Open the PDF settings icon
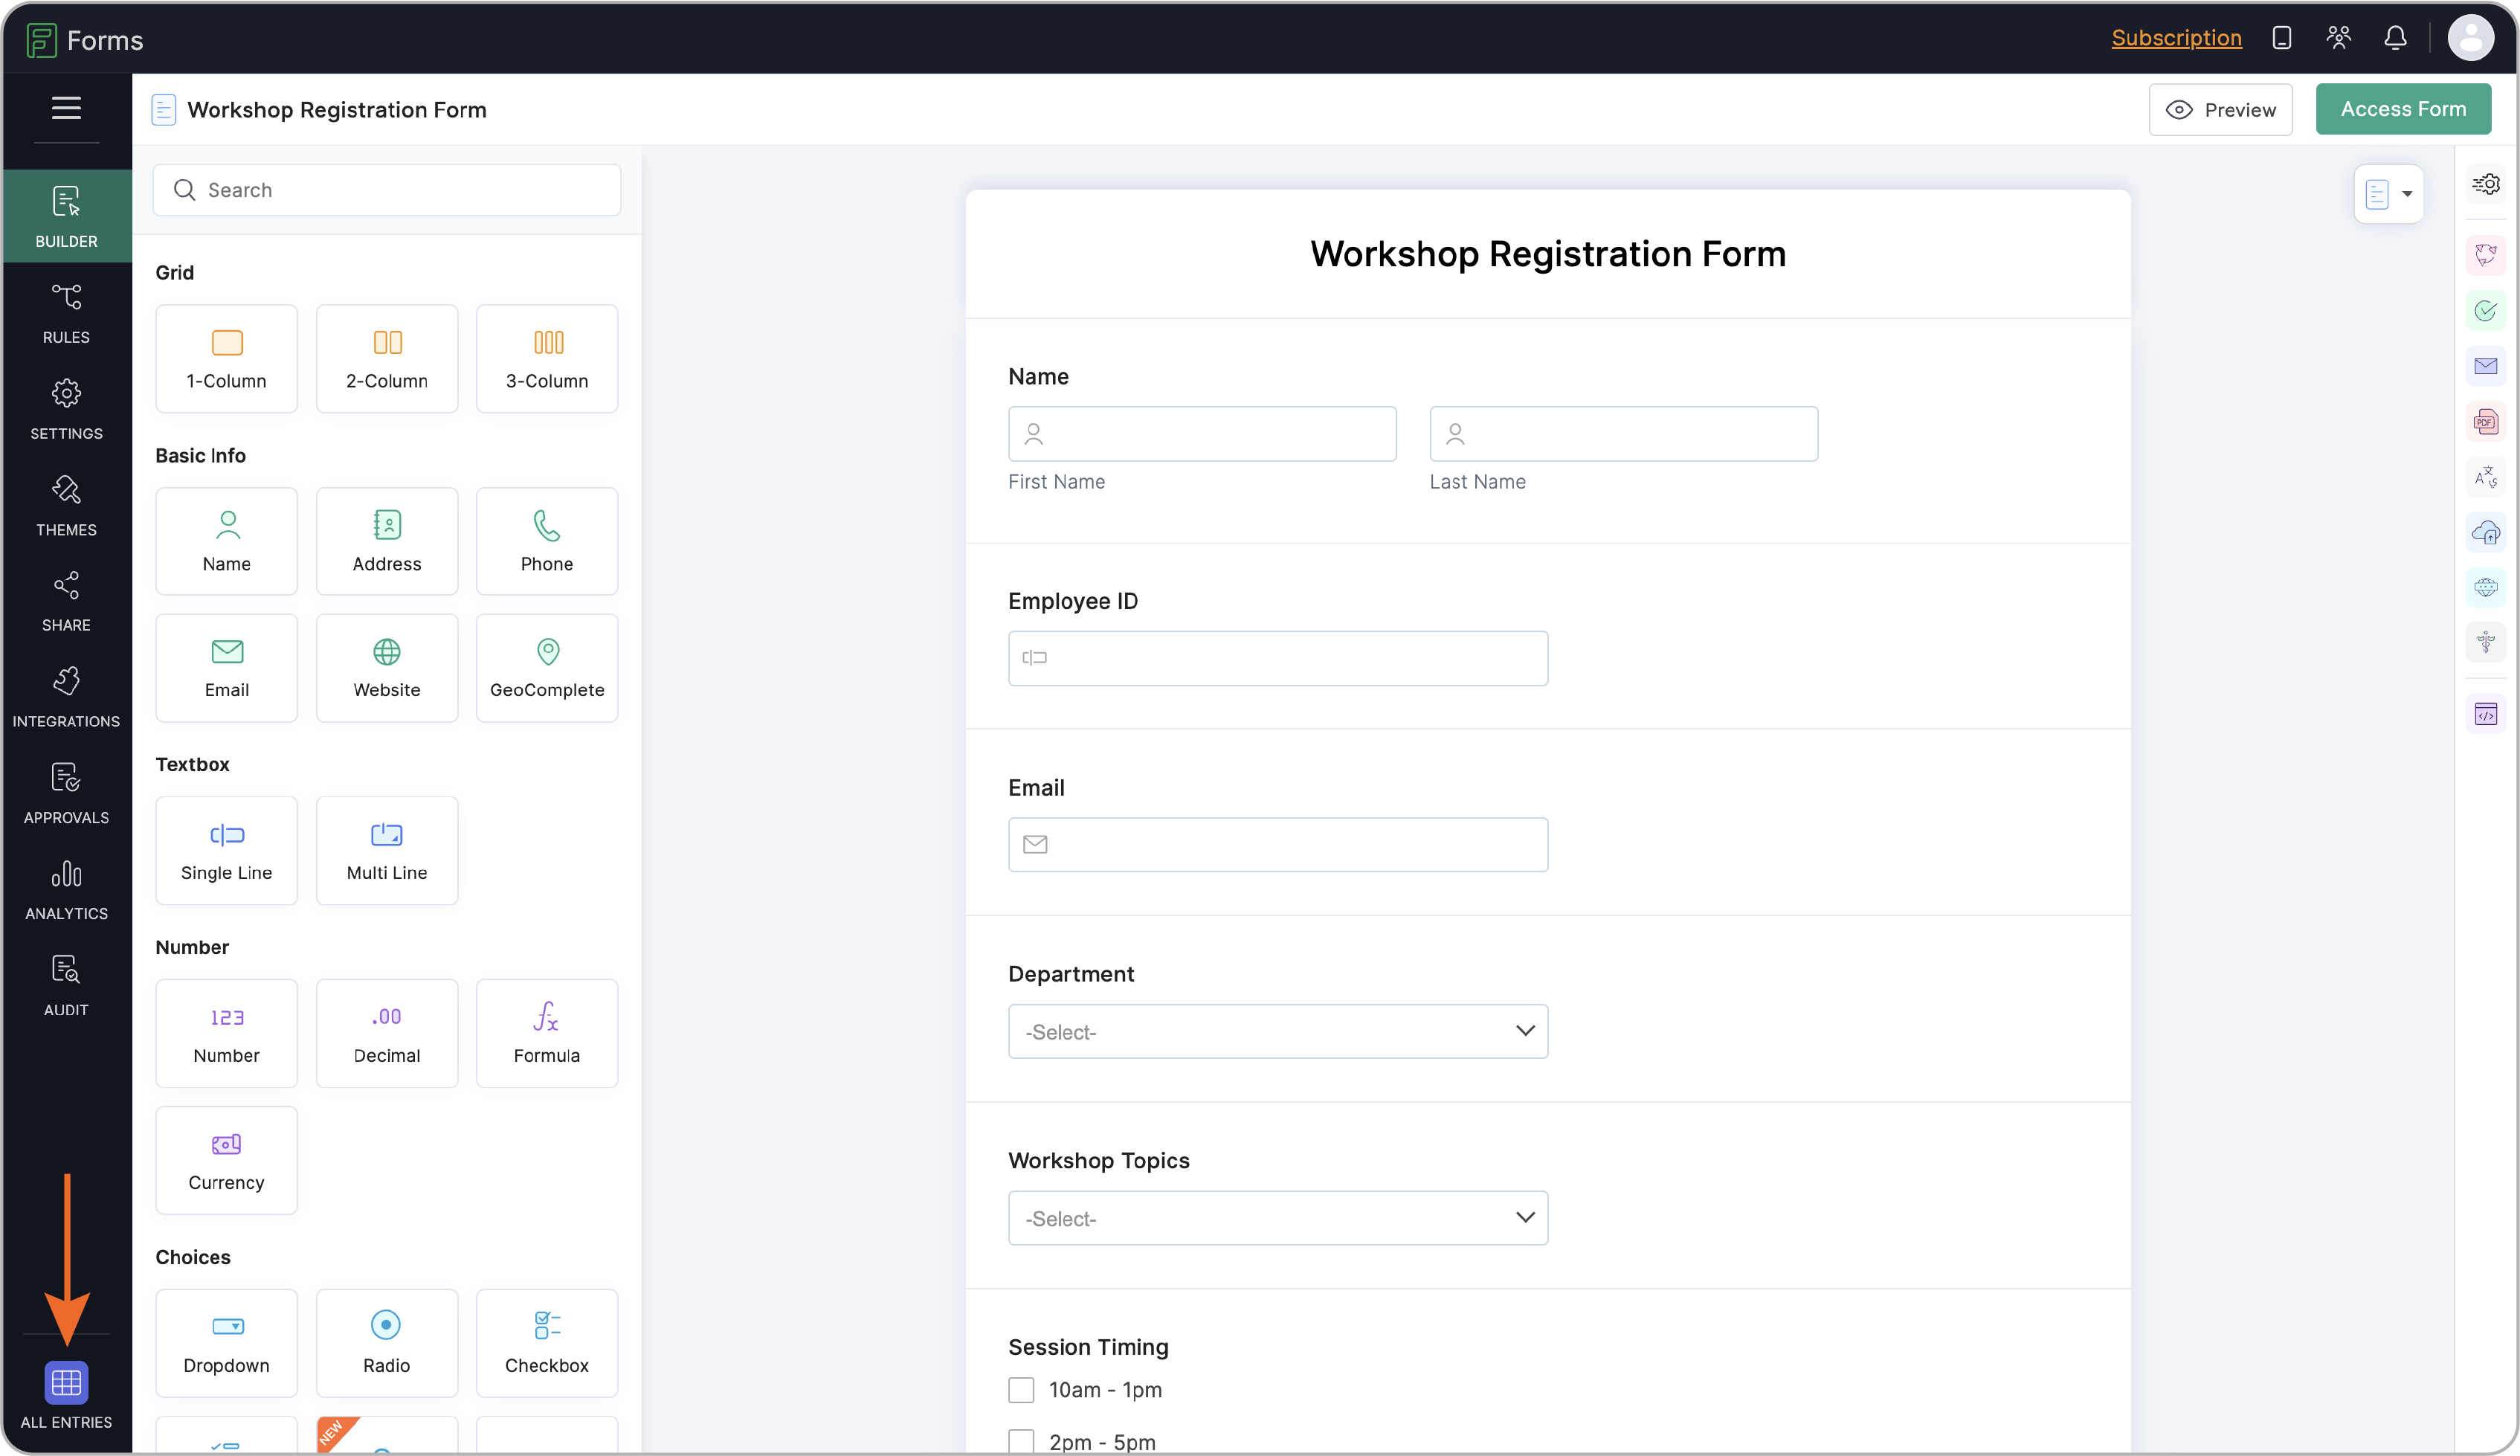 pyautogui.click(x=2486, y=422)
